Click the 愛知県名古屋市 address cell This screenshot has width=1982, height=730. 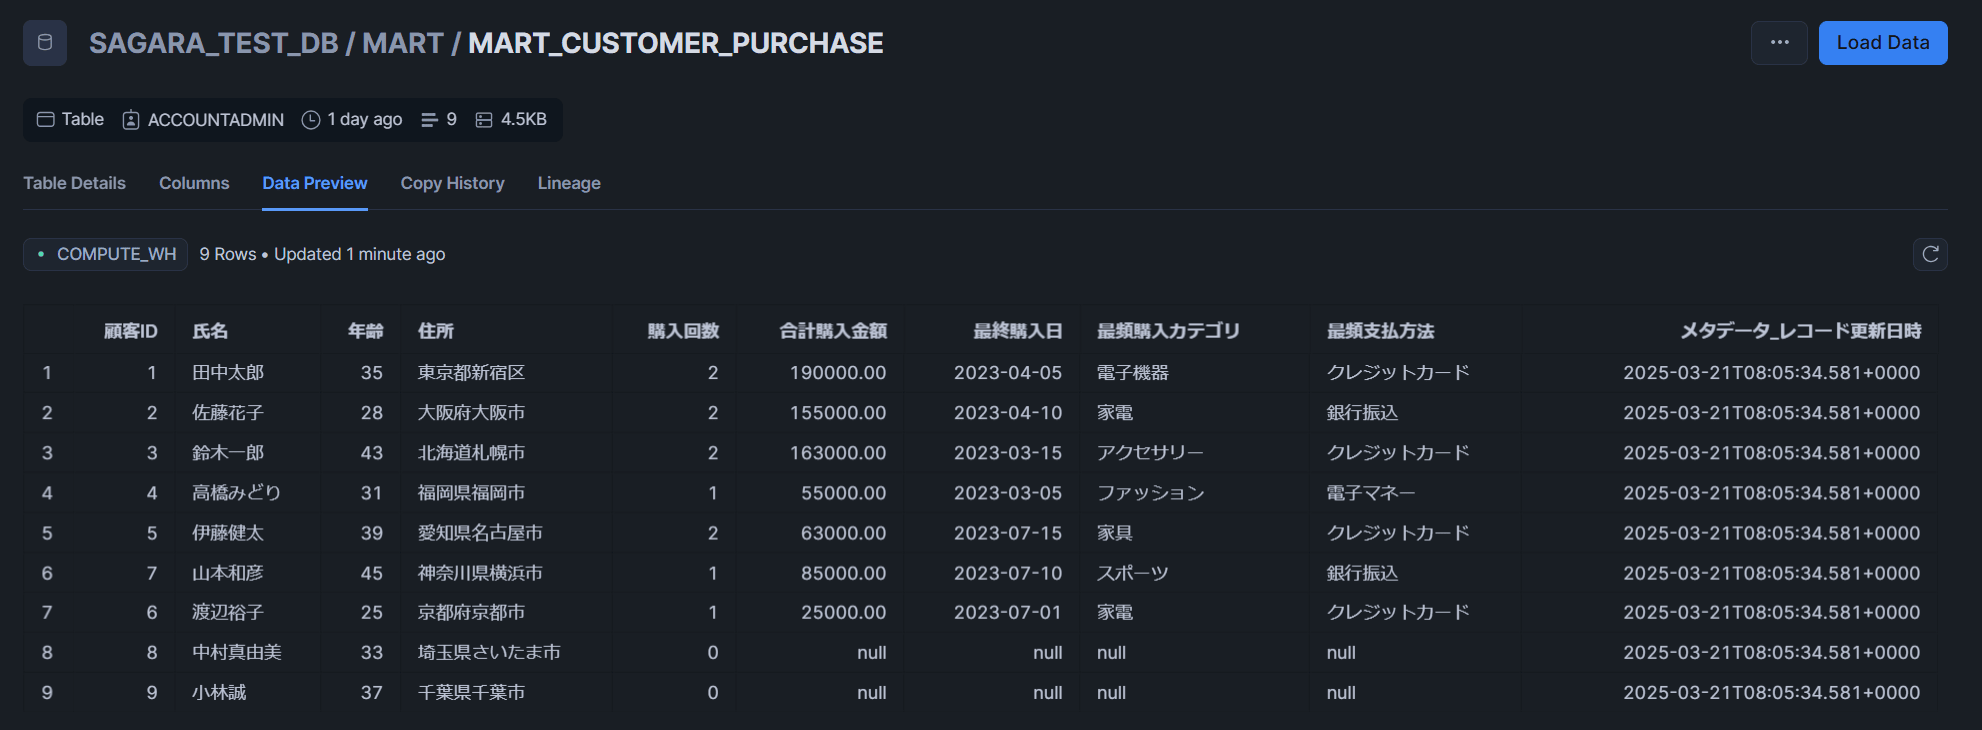480,532
